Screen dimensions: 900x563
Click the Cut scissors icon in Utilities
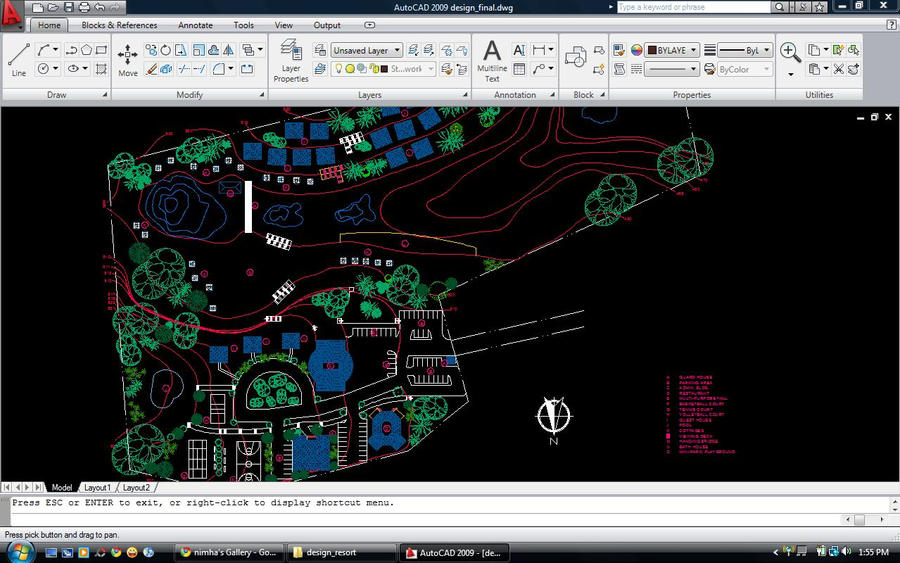pyautogui.click(x=839, y=69)
